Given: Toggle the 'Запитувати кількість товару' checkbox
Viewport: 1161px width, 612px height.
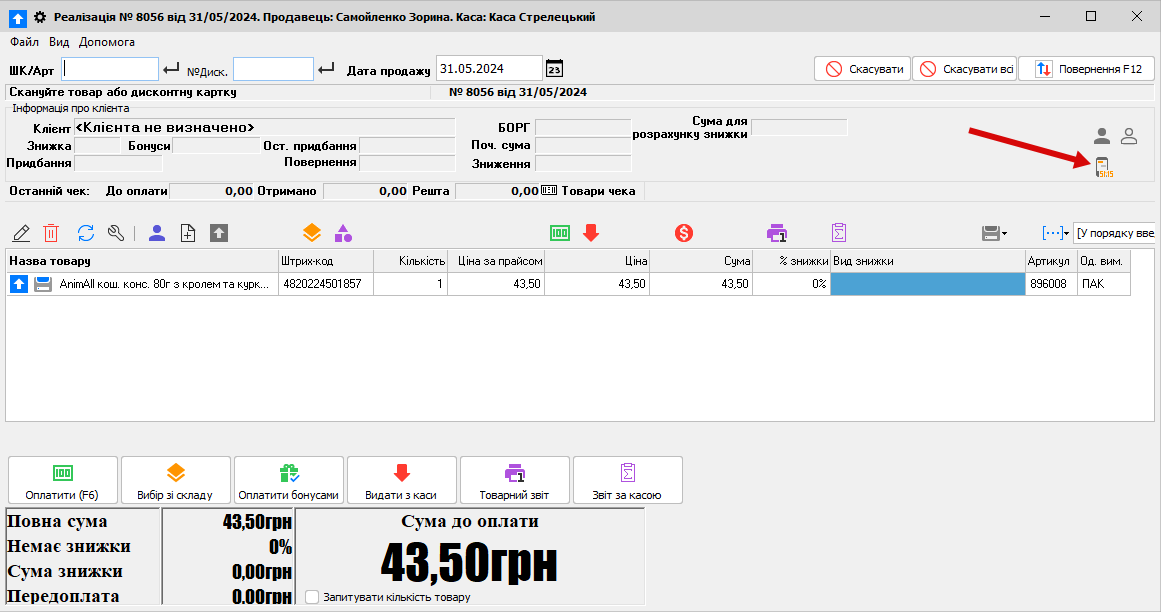Looking at the screenshot, I should [312, 597].
